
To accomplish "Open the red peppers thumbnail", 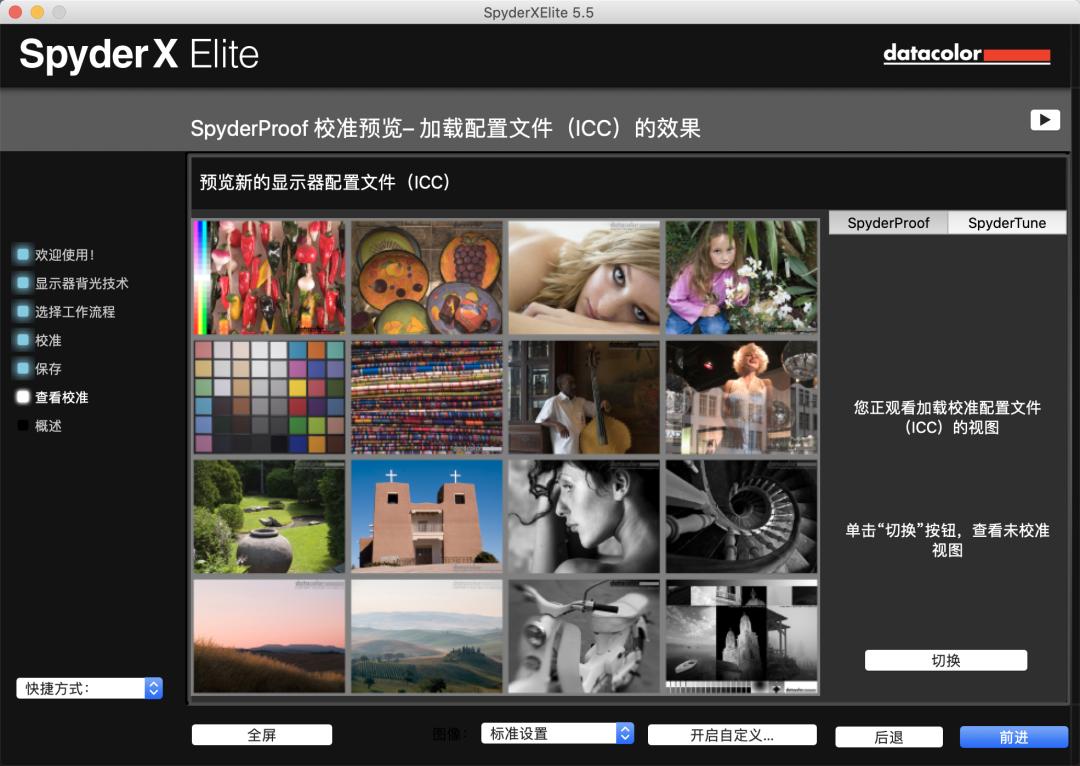I will (269, 277).
